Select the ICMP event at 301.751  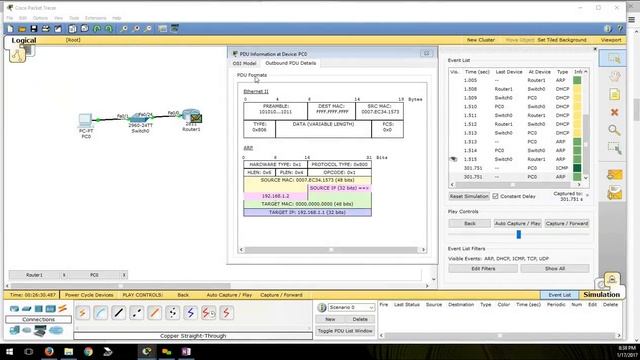tap(516, 168)
